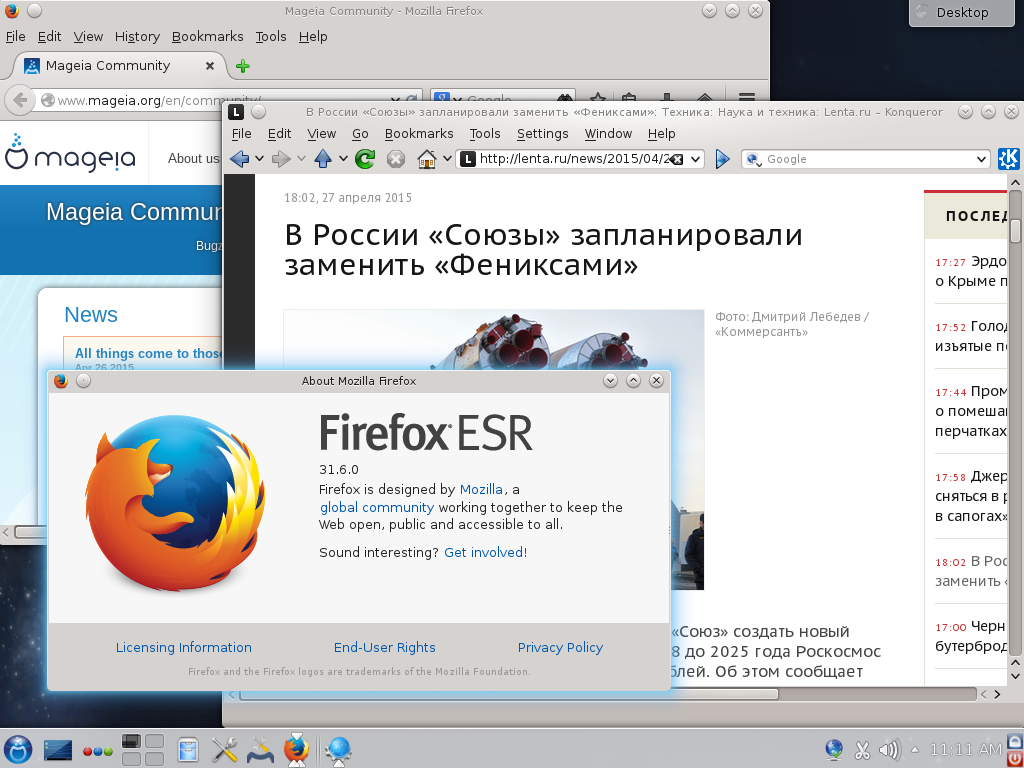Click the Lenta.ru favicon in Konqueror's address bar

468,159
